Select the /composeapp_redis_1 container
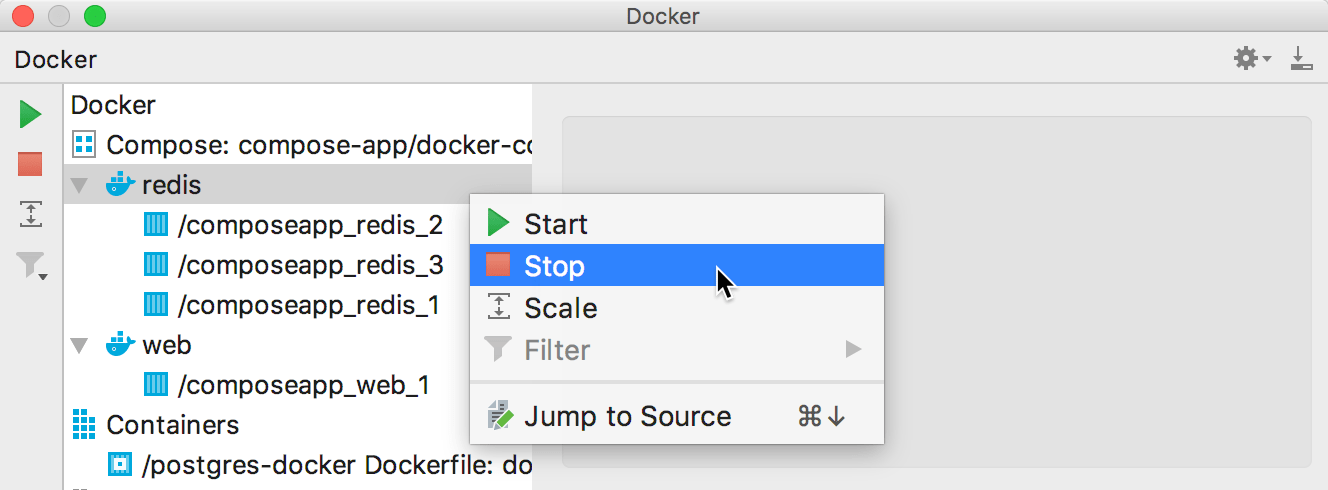 pos(307,305)
